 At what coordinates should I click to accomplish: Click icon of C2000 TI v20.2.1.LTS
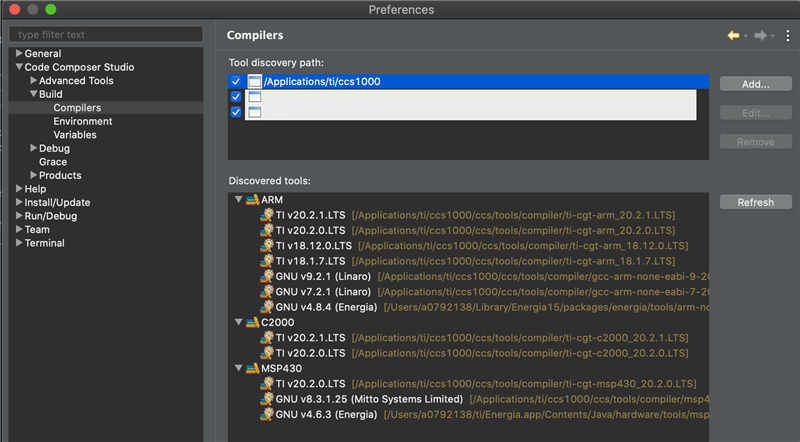tap(267, 337)
